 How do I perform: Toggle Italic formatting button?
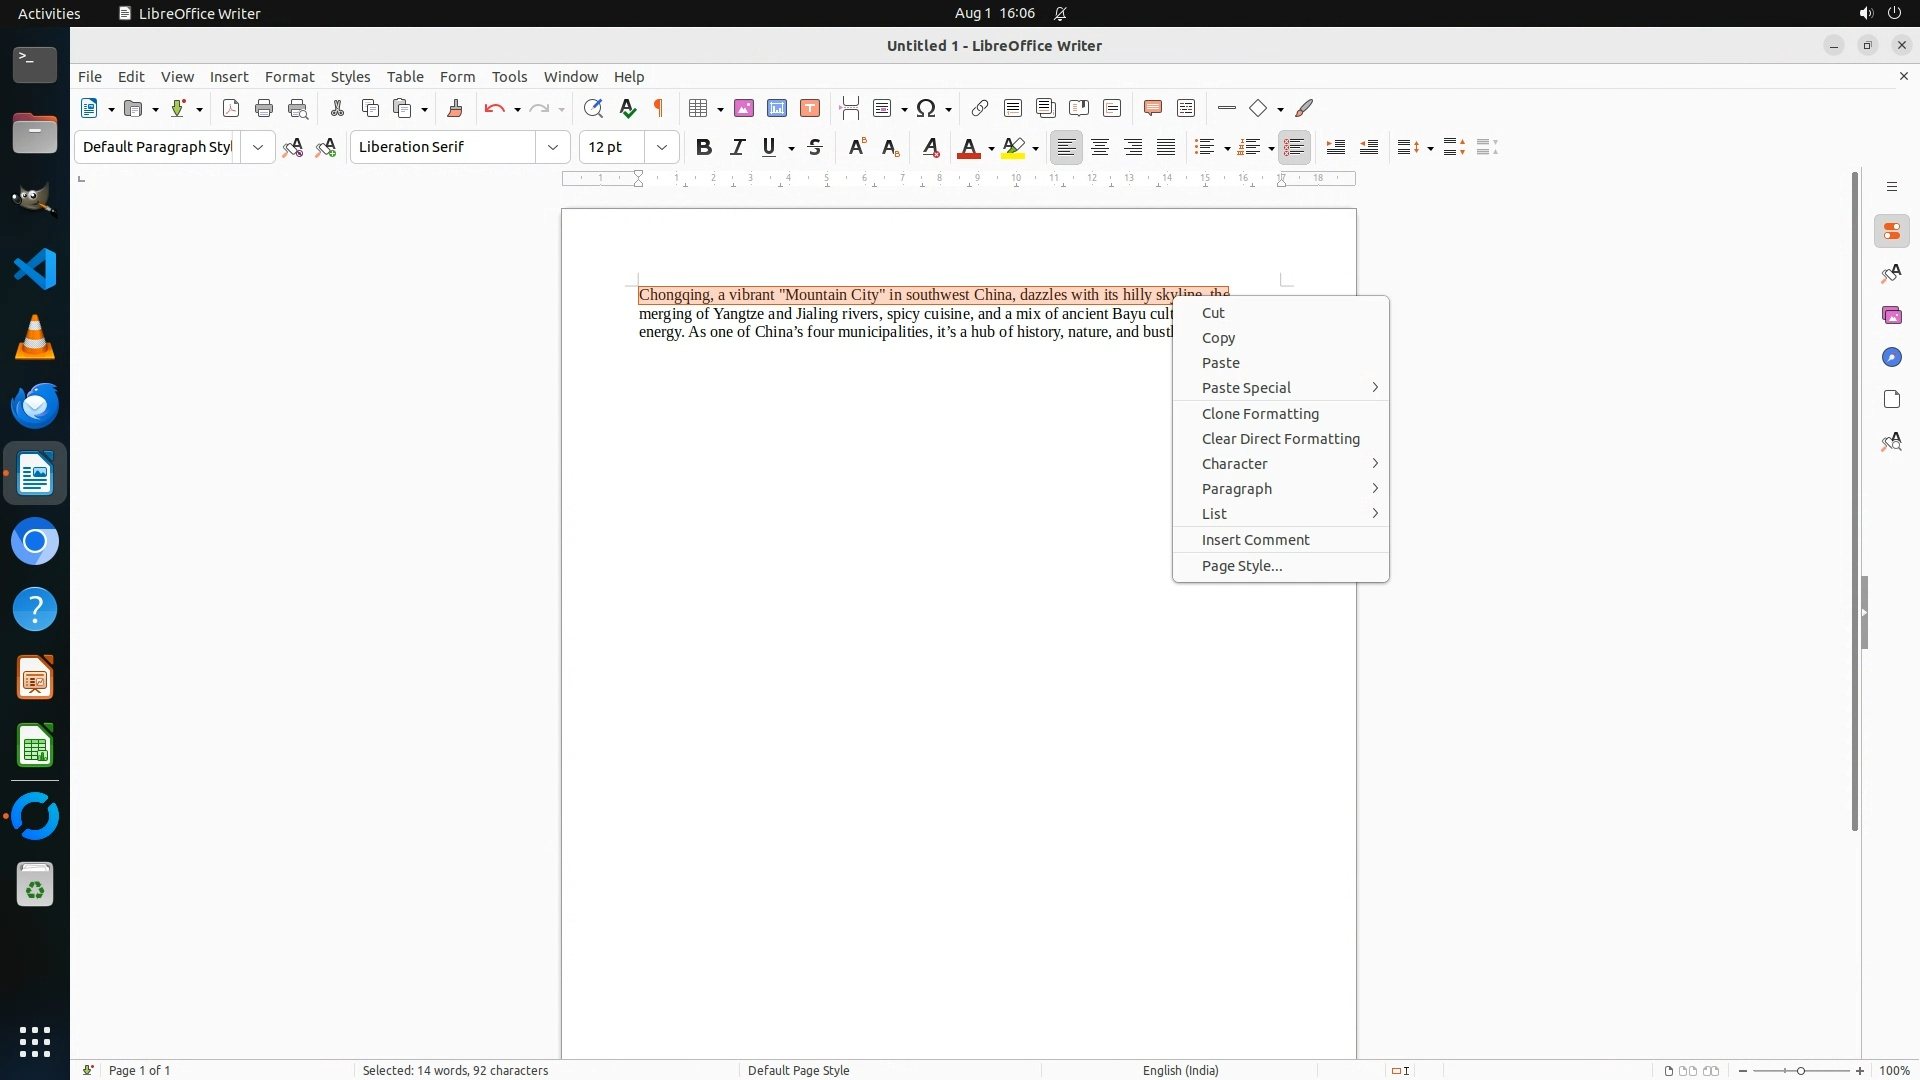click(x=738, y=148)
